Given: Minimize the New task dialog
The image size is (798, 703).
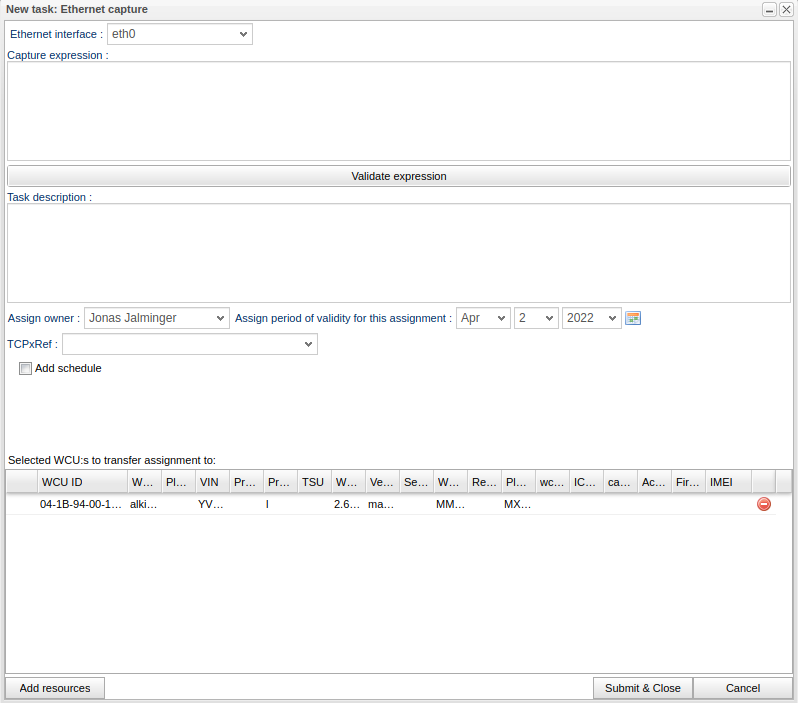Looking at the screenshot, I should point(769,9).
